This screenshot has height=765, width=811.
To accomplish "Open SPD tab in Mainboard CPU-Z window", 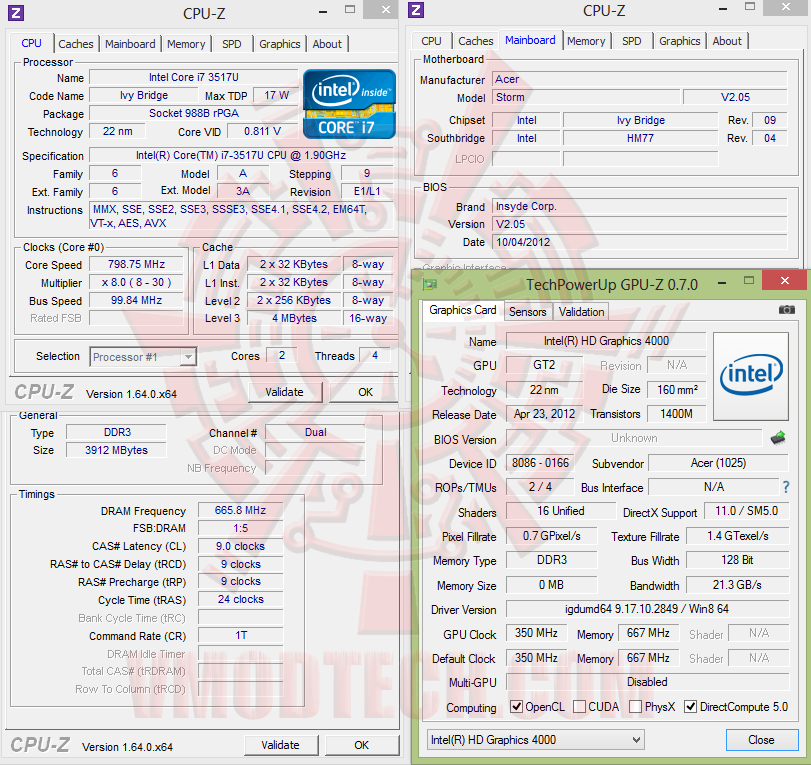I will 632,41.
